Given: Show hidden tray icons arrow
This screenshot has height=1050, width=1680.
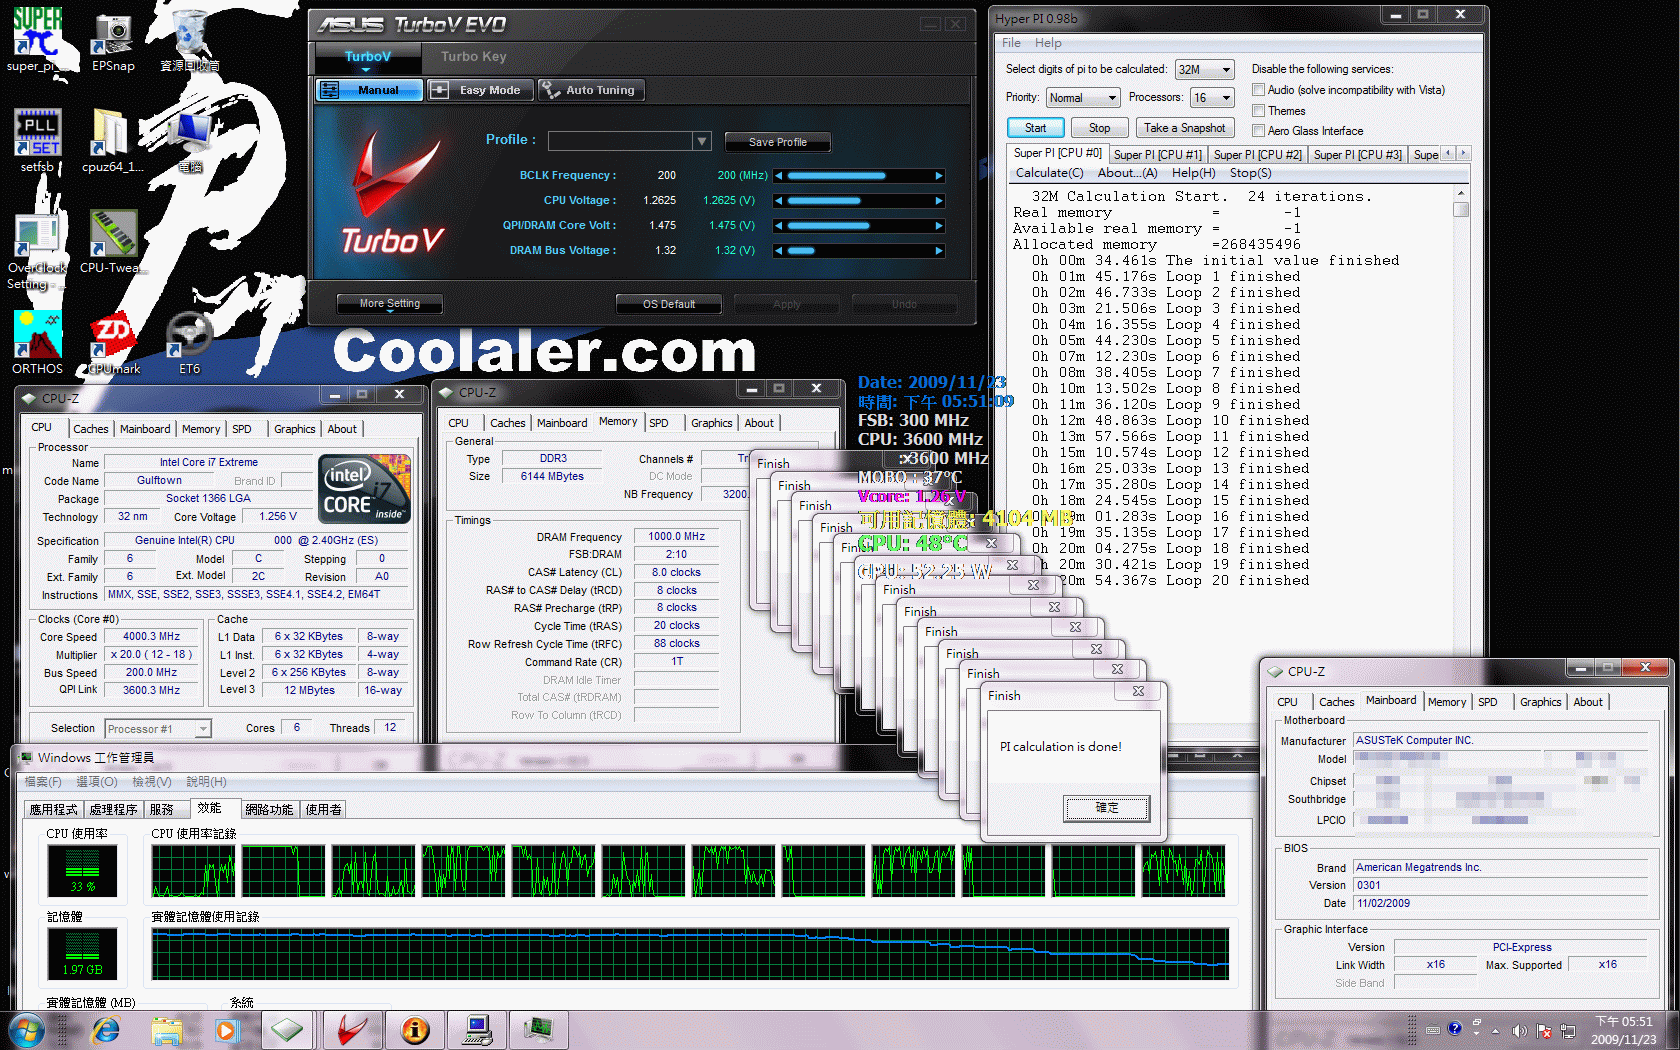Looking at the screenshot, I should pyautogui.click(x=1495, y=1030).
